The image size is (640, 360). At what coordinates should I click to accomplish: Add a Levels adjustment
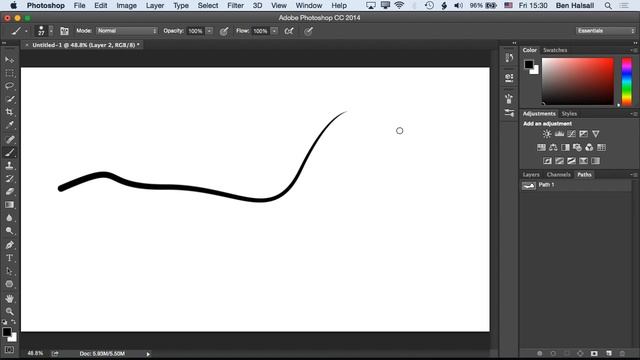coord(559,134)
